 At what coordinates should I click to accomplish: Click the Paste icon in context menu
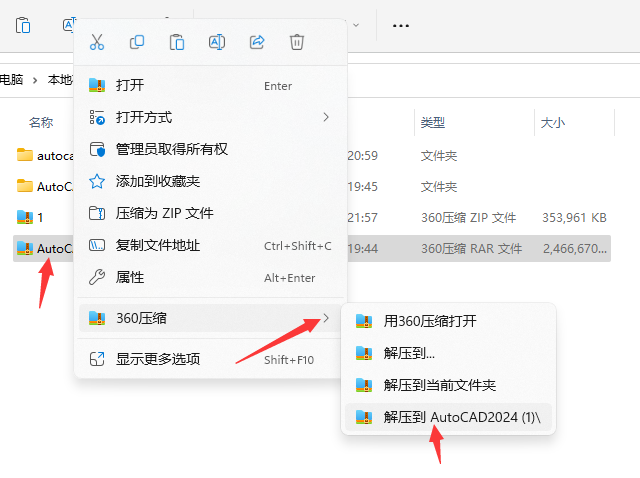tap(177, 42)
